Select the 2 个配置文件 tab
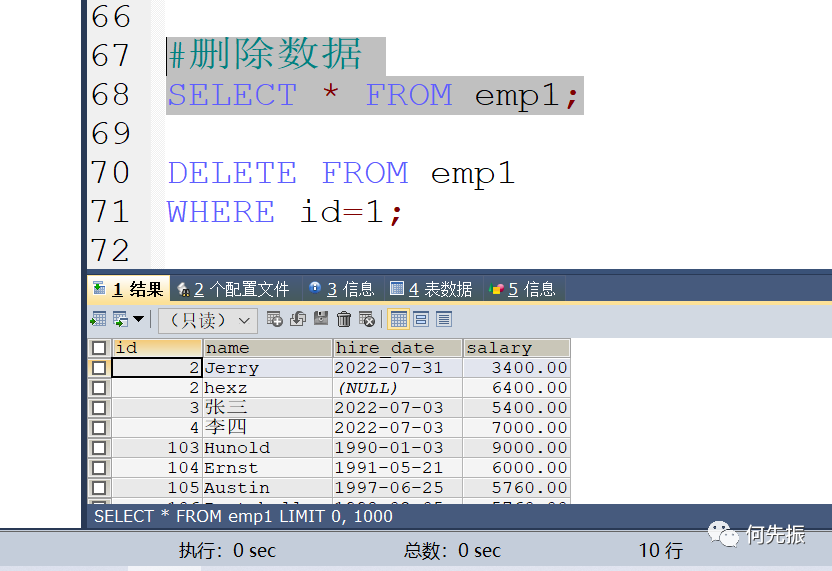 point(237,289)
